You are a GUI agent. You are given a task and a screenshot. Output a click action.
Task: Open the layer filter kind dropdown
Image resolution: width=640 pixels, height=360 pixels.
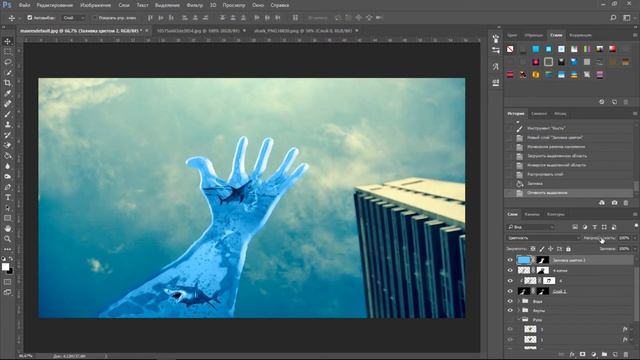point(531,227)
